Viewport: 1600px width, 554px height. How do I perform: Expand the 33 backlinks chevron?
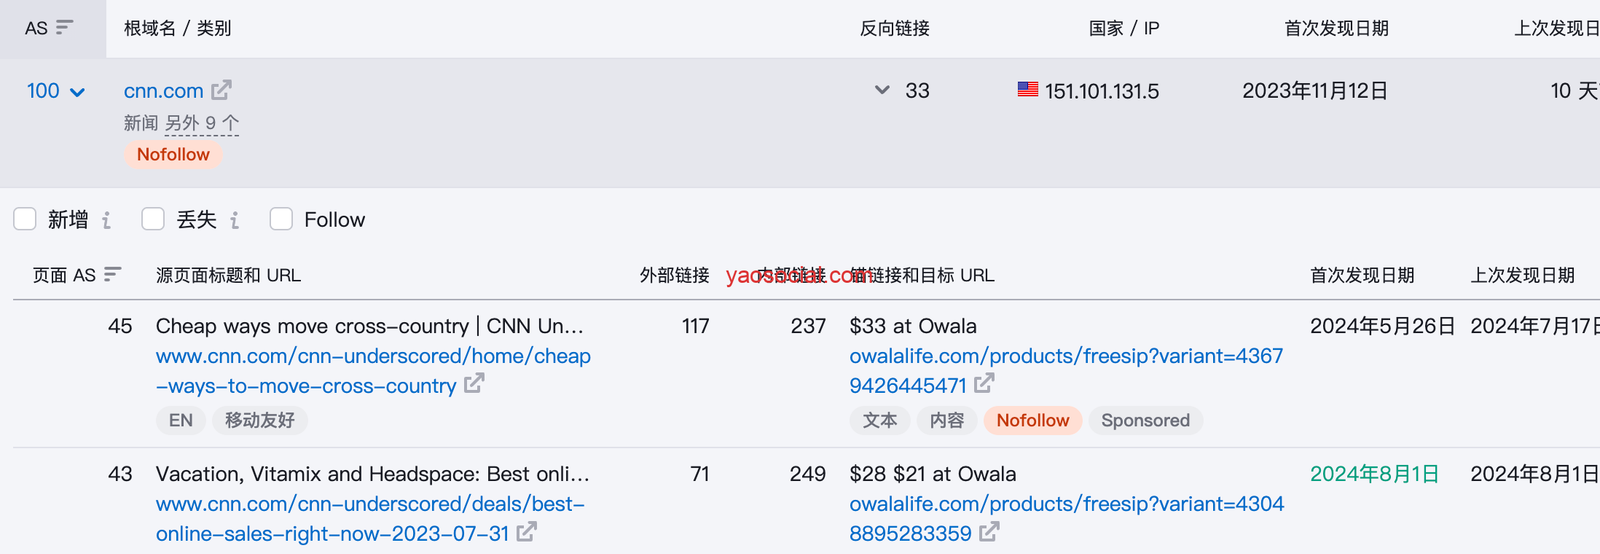click(x=882, y=90)
